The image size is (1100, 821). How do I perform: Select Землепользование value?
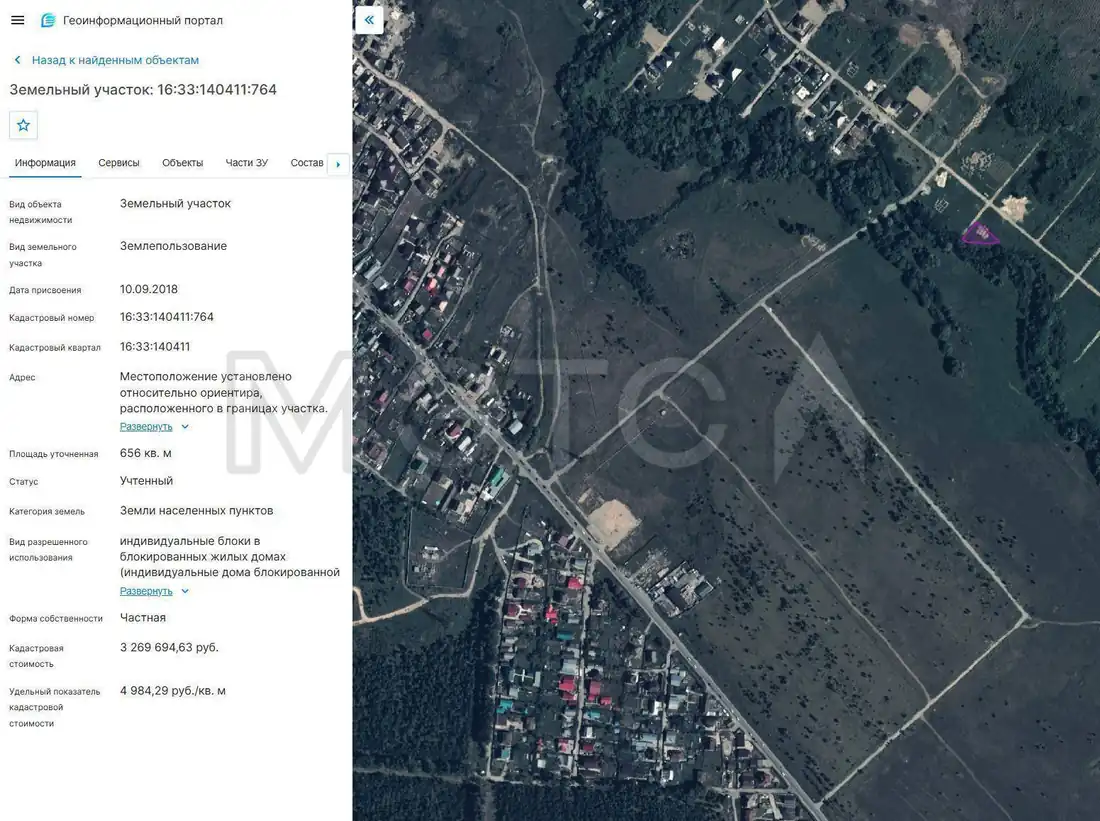pos(173,246)
